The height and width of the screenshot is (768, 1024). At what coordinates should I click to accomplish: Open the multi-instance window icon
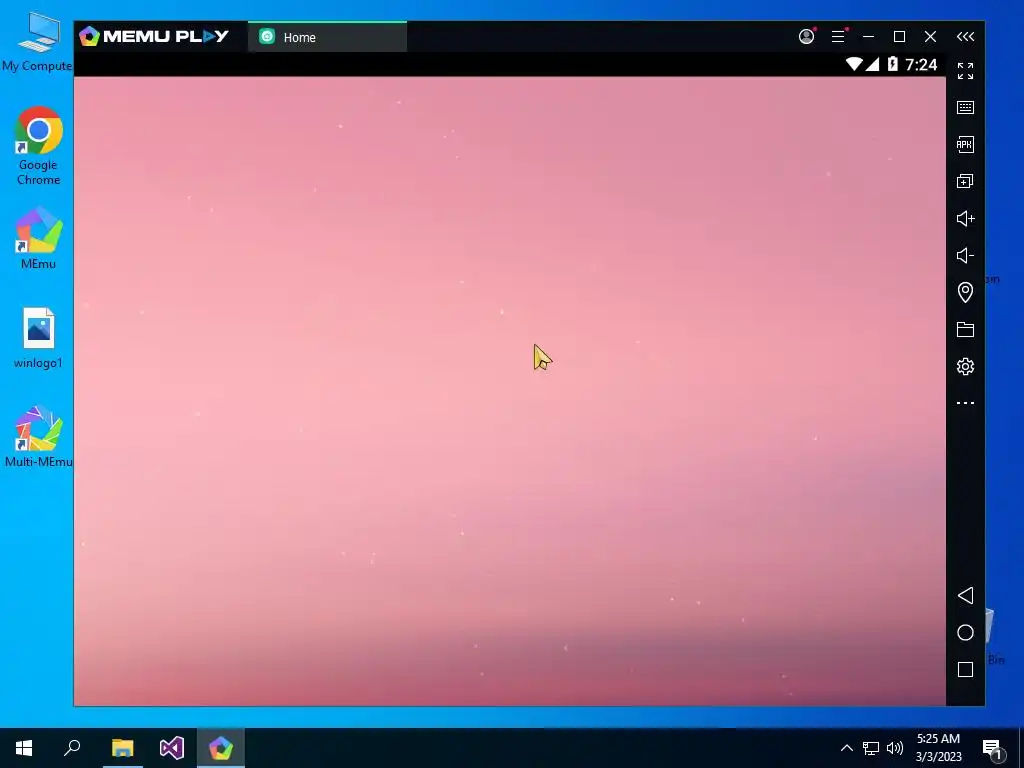point(965,182)
